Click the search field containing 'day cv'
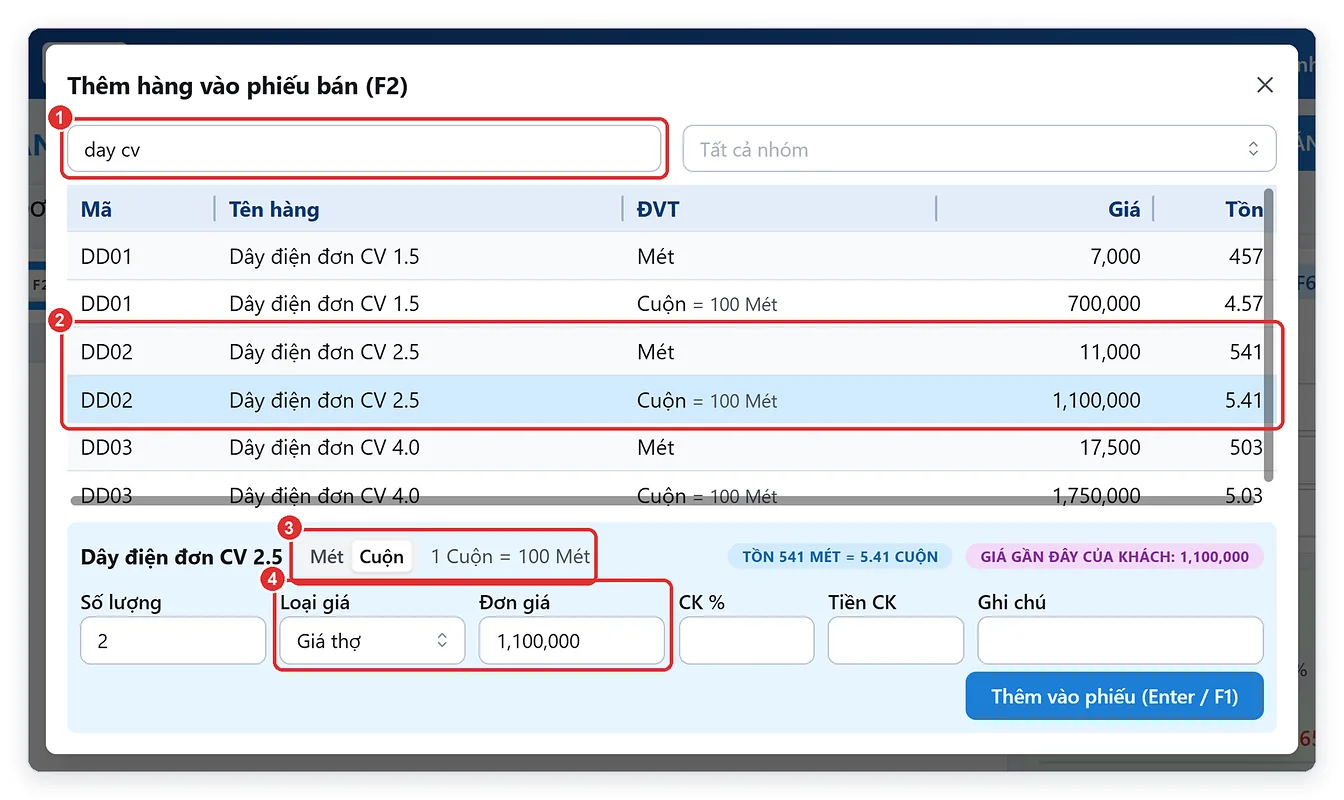1344x800 pixels. click(364, 150)
